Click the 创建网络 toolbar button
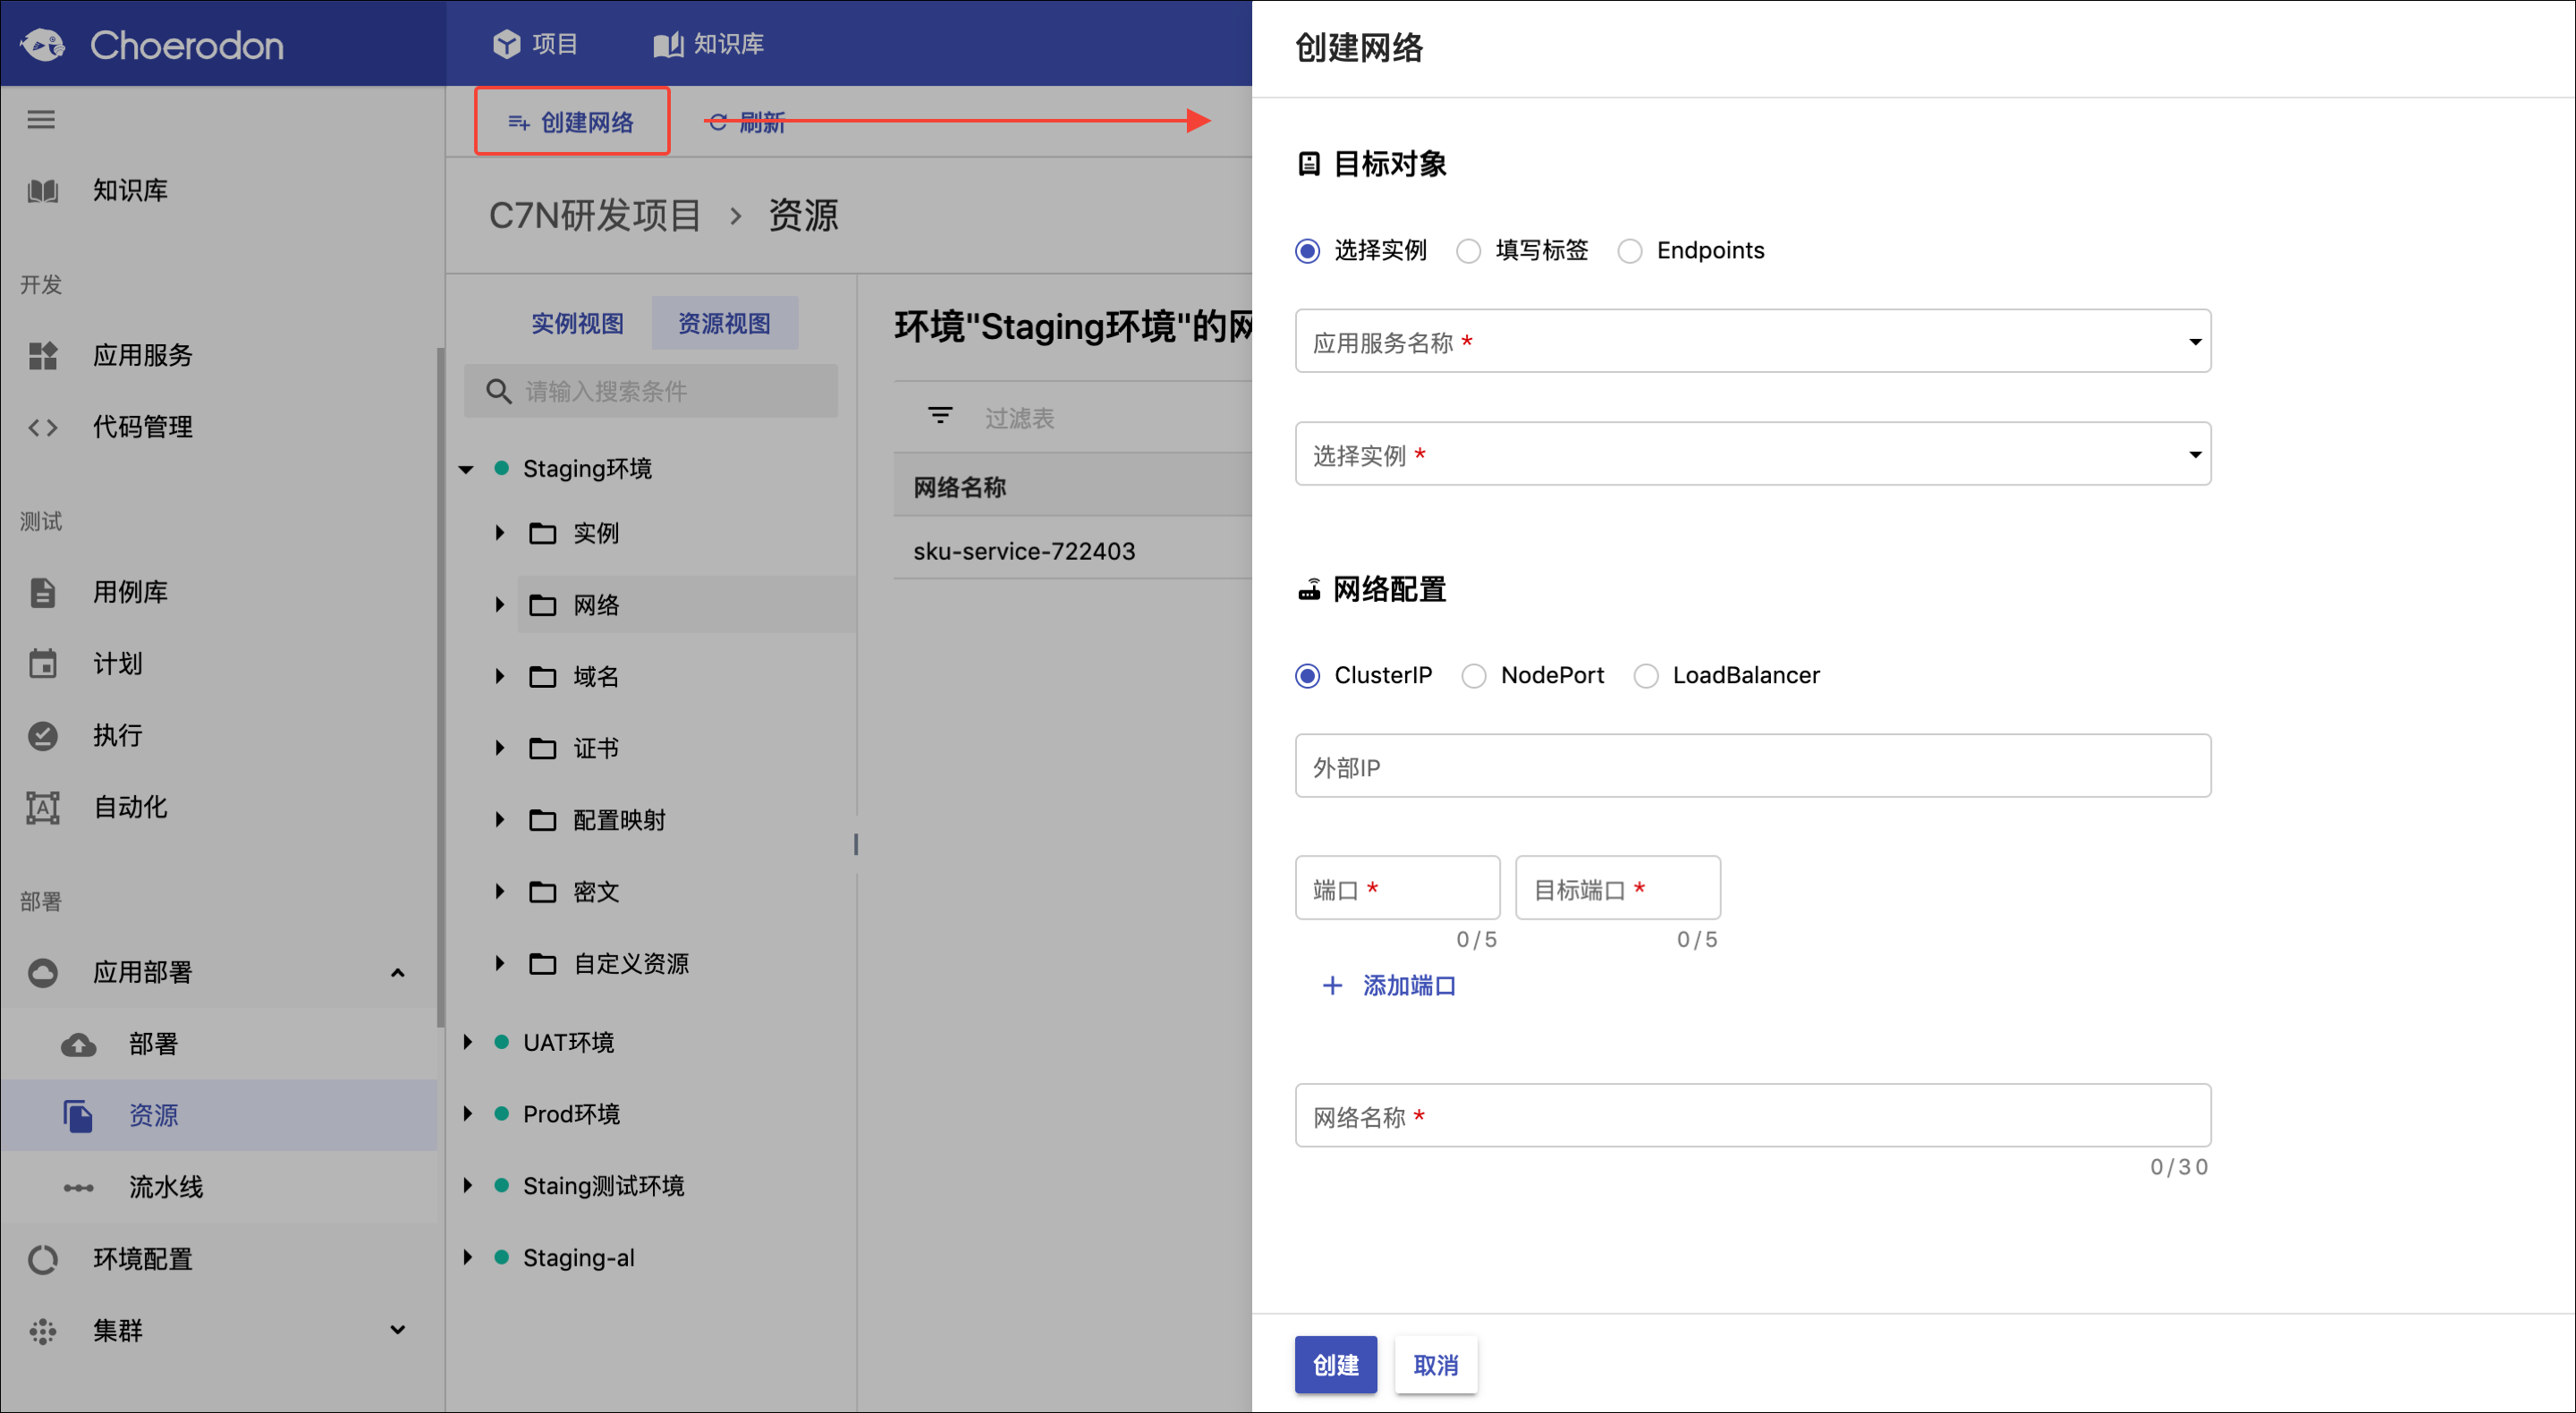2576x1413 pixels. 572,122
